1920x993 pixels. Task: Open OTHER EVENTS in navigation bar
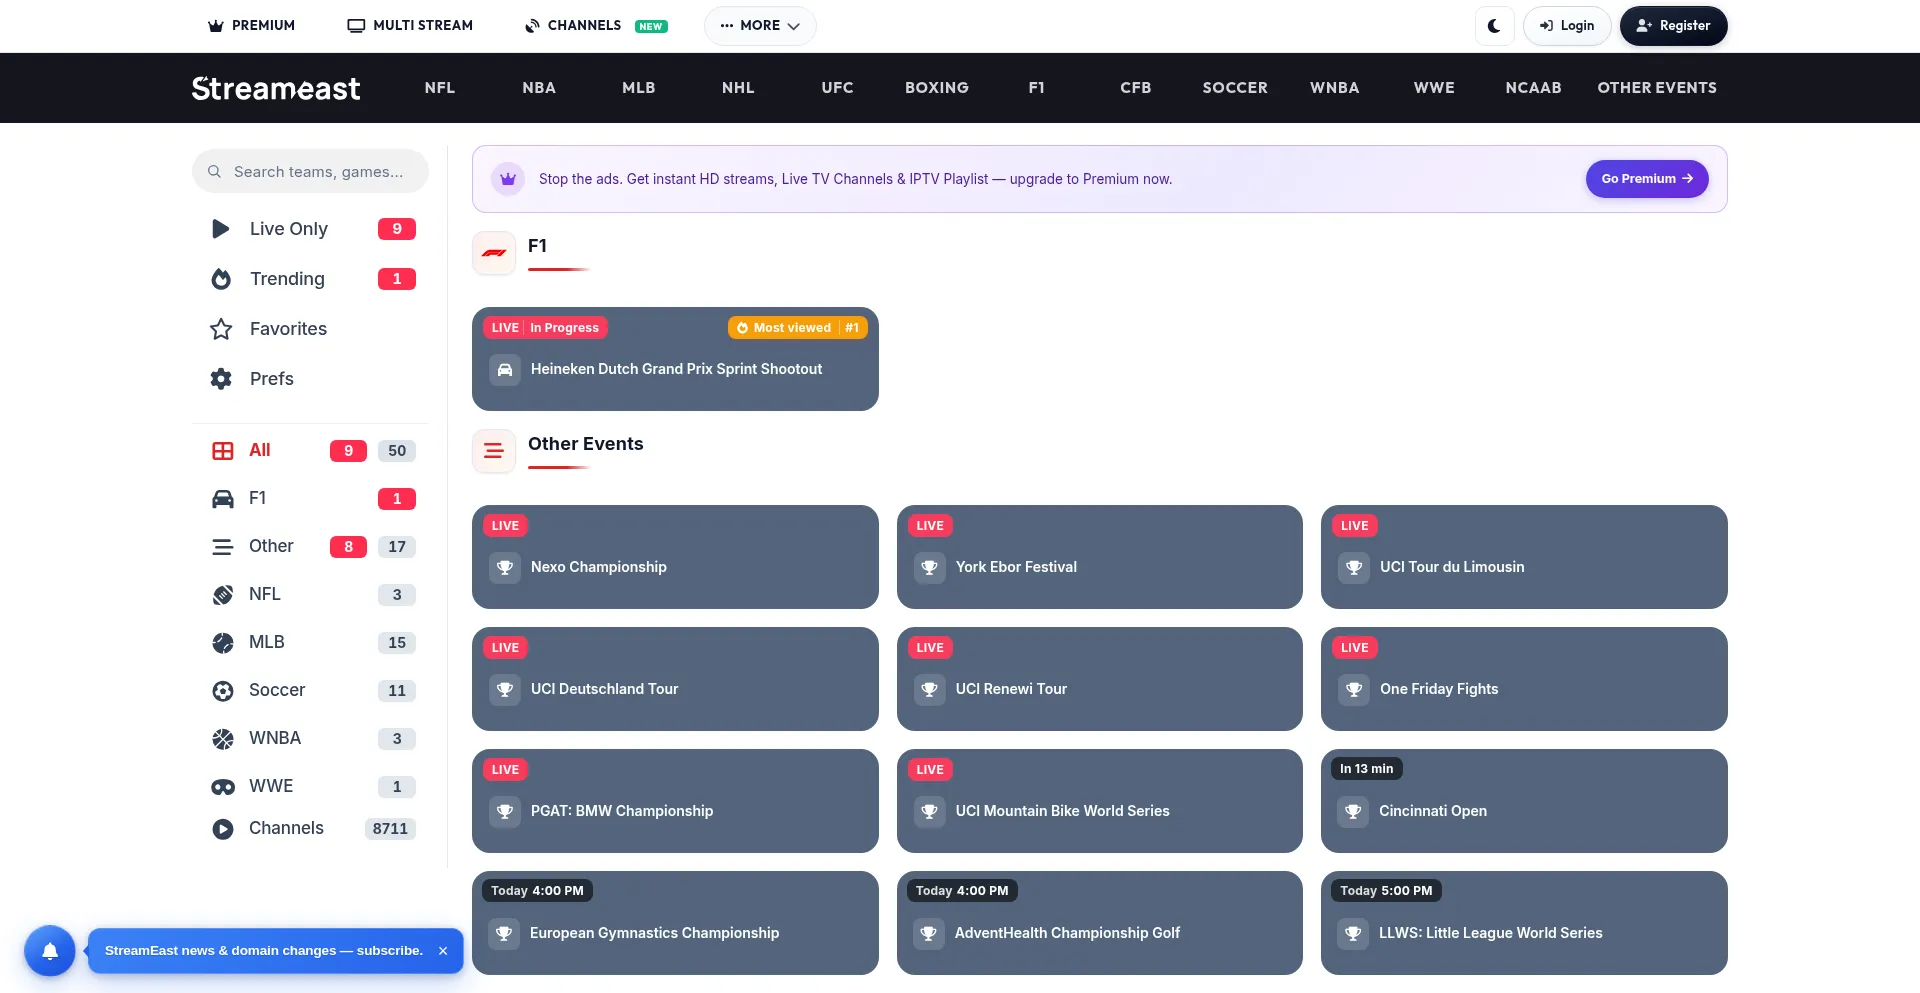pyautogui.click(x=1657, y=88)
